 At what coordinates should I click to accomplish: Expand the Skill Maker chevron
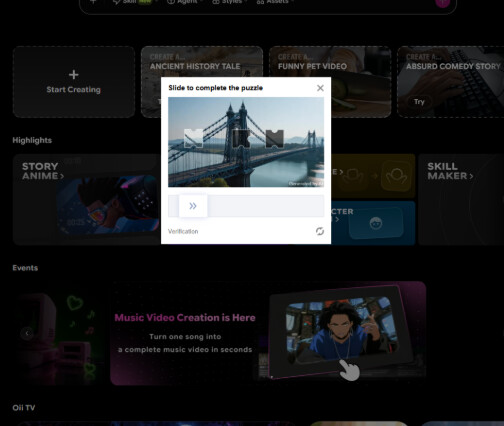471,176
